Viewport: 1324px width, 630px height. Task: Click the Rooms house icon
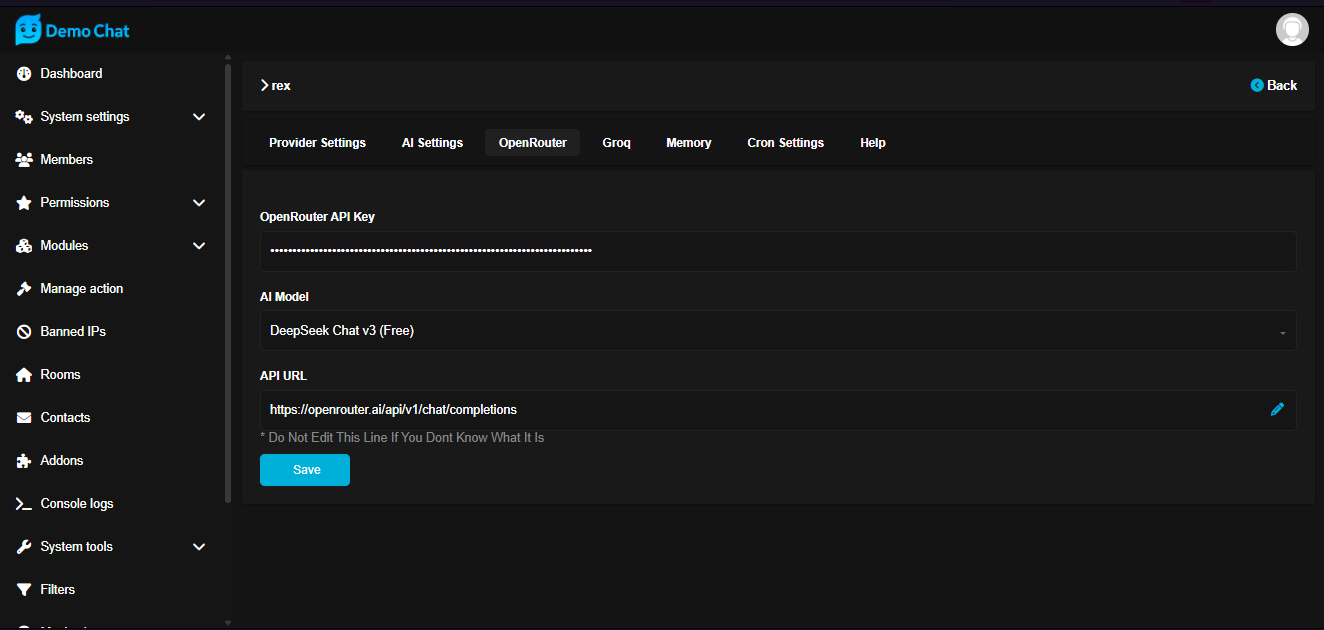pos(24,375)
